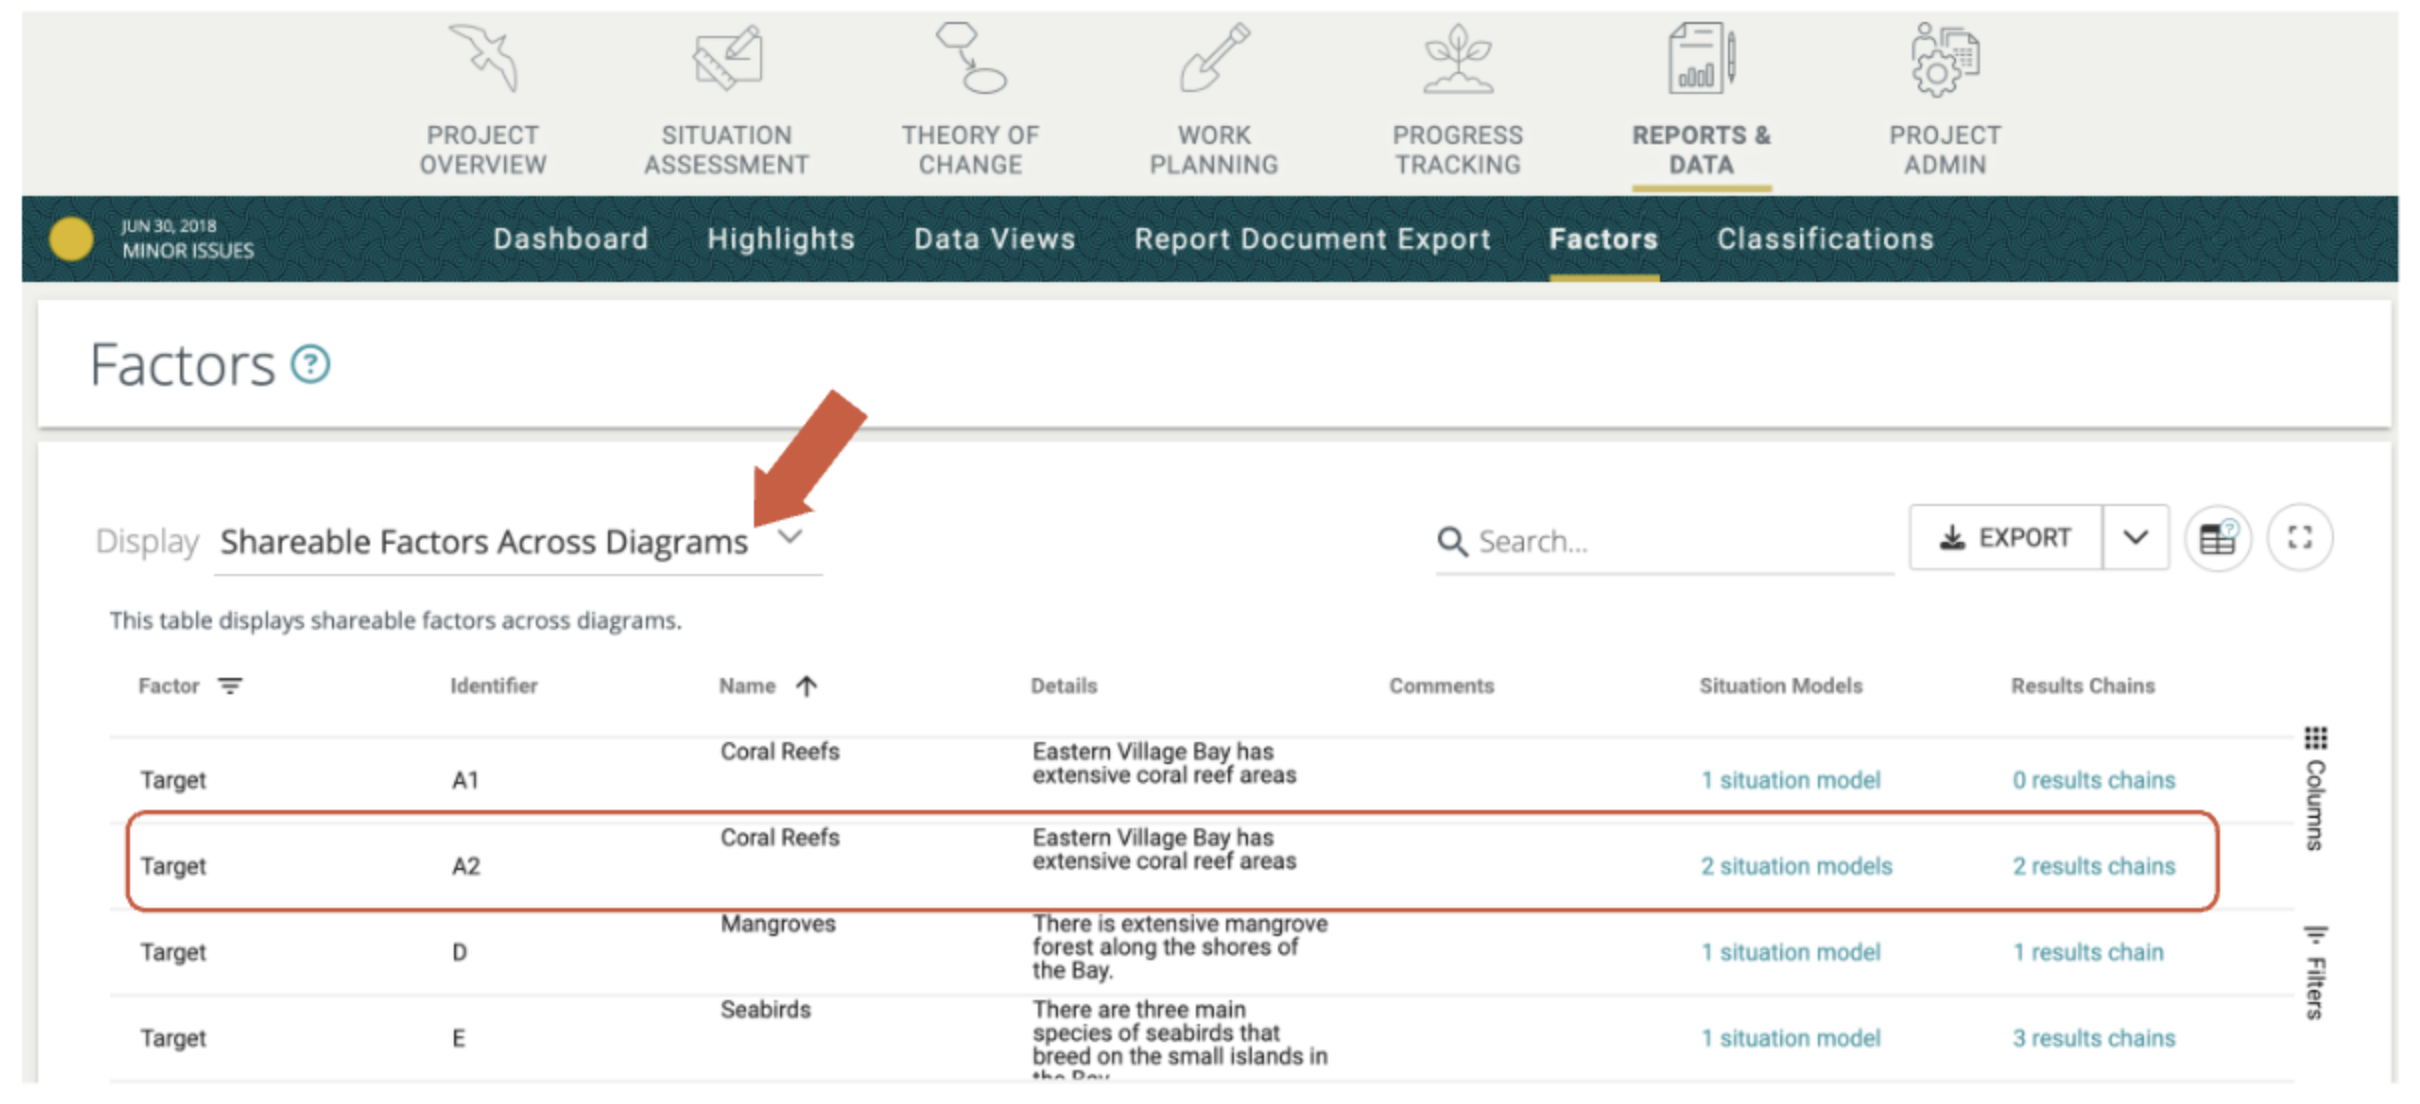2420x1104 pixels.
Task: Click the table view settings icon
Action: [x=2217, y=539]
